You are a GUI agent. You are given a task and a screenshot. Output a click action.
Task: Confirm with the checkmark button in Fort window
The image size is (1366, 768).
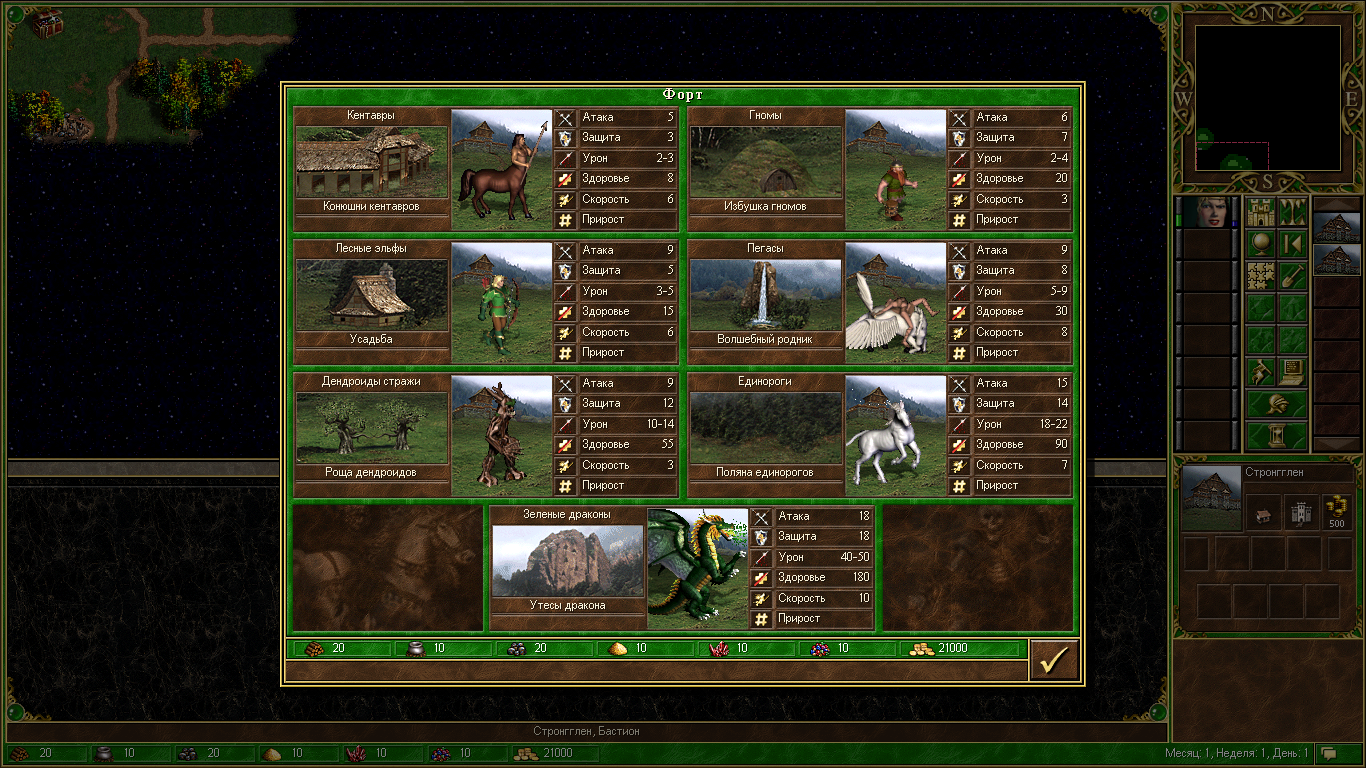(1054, 660)
